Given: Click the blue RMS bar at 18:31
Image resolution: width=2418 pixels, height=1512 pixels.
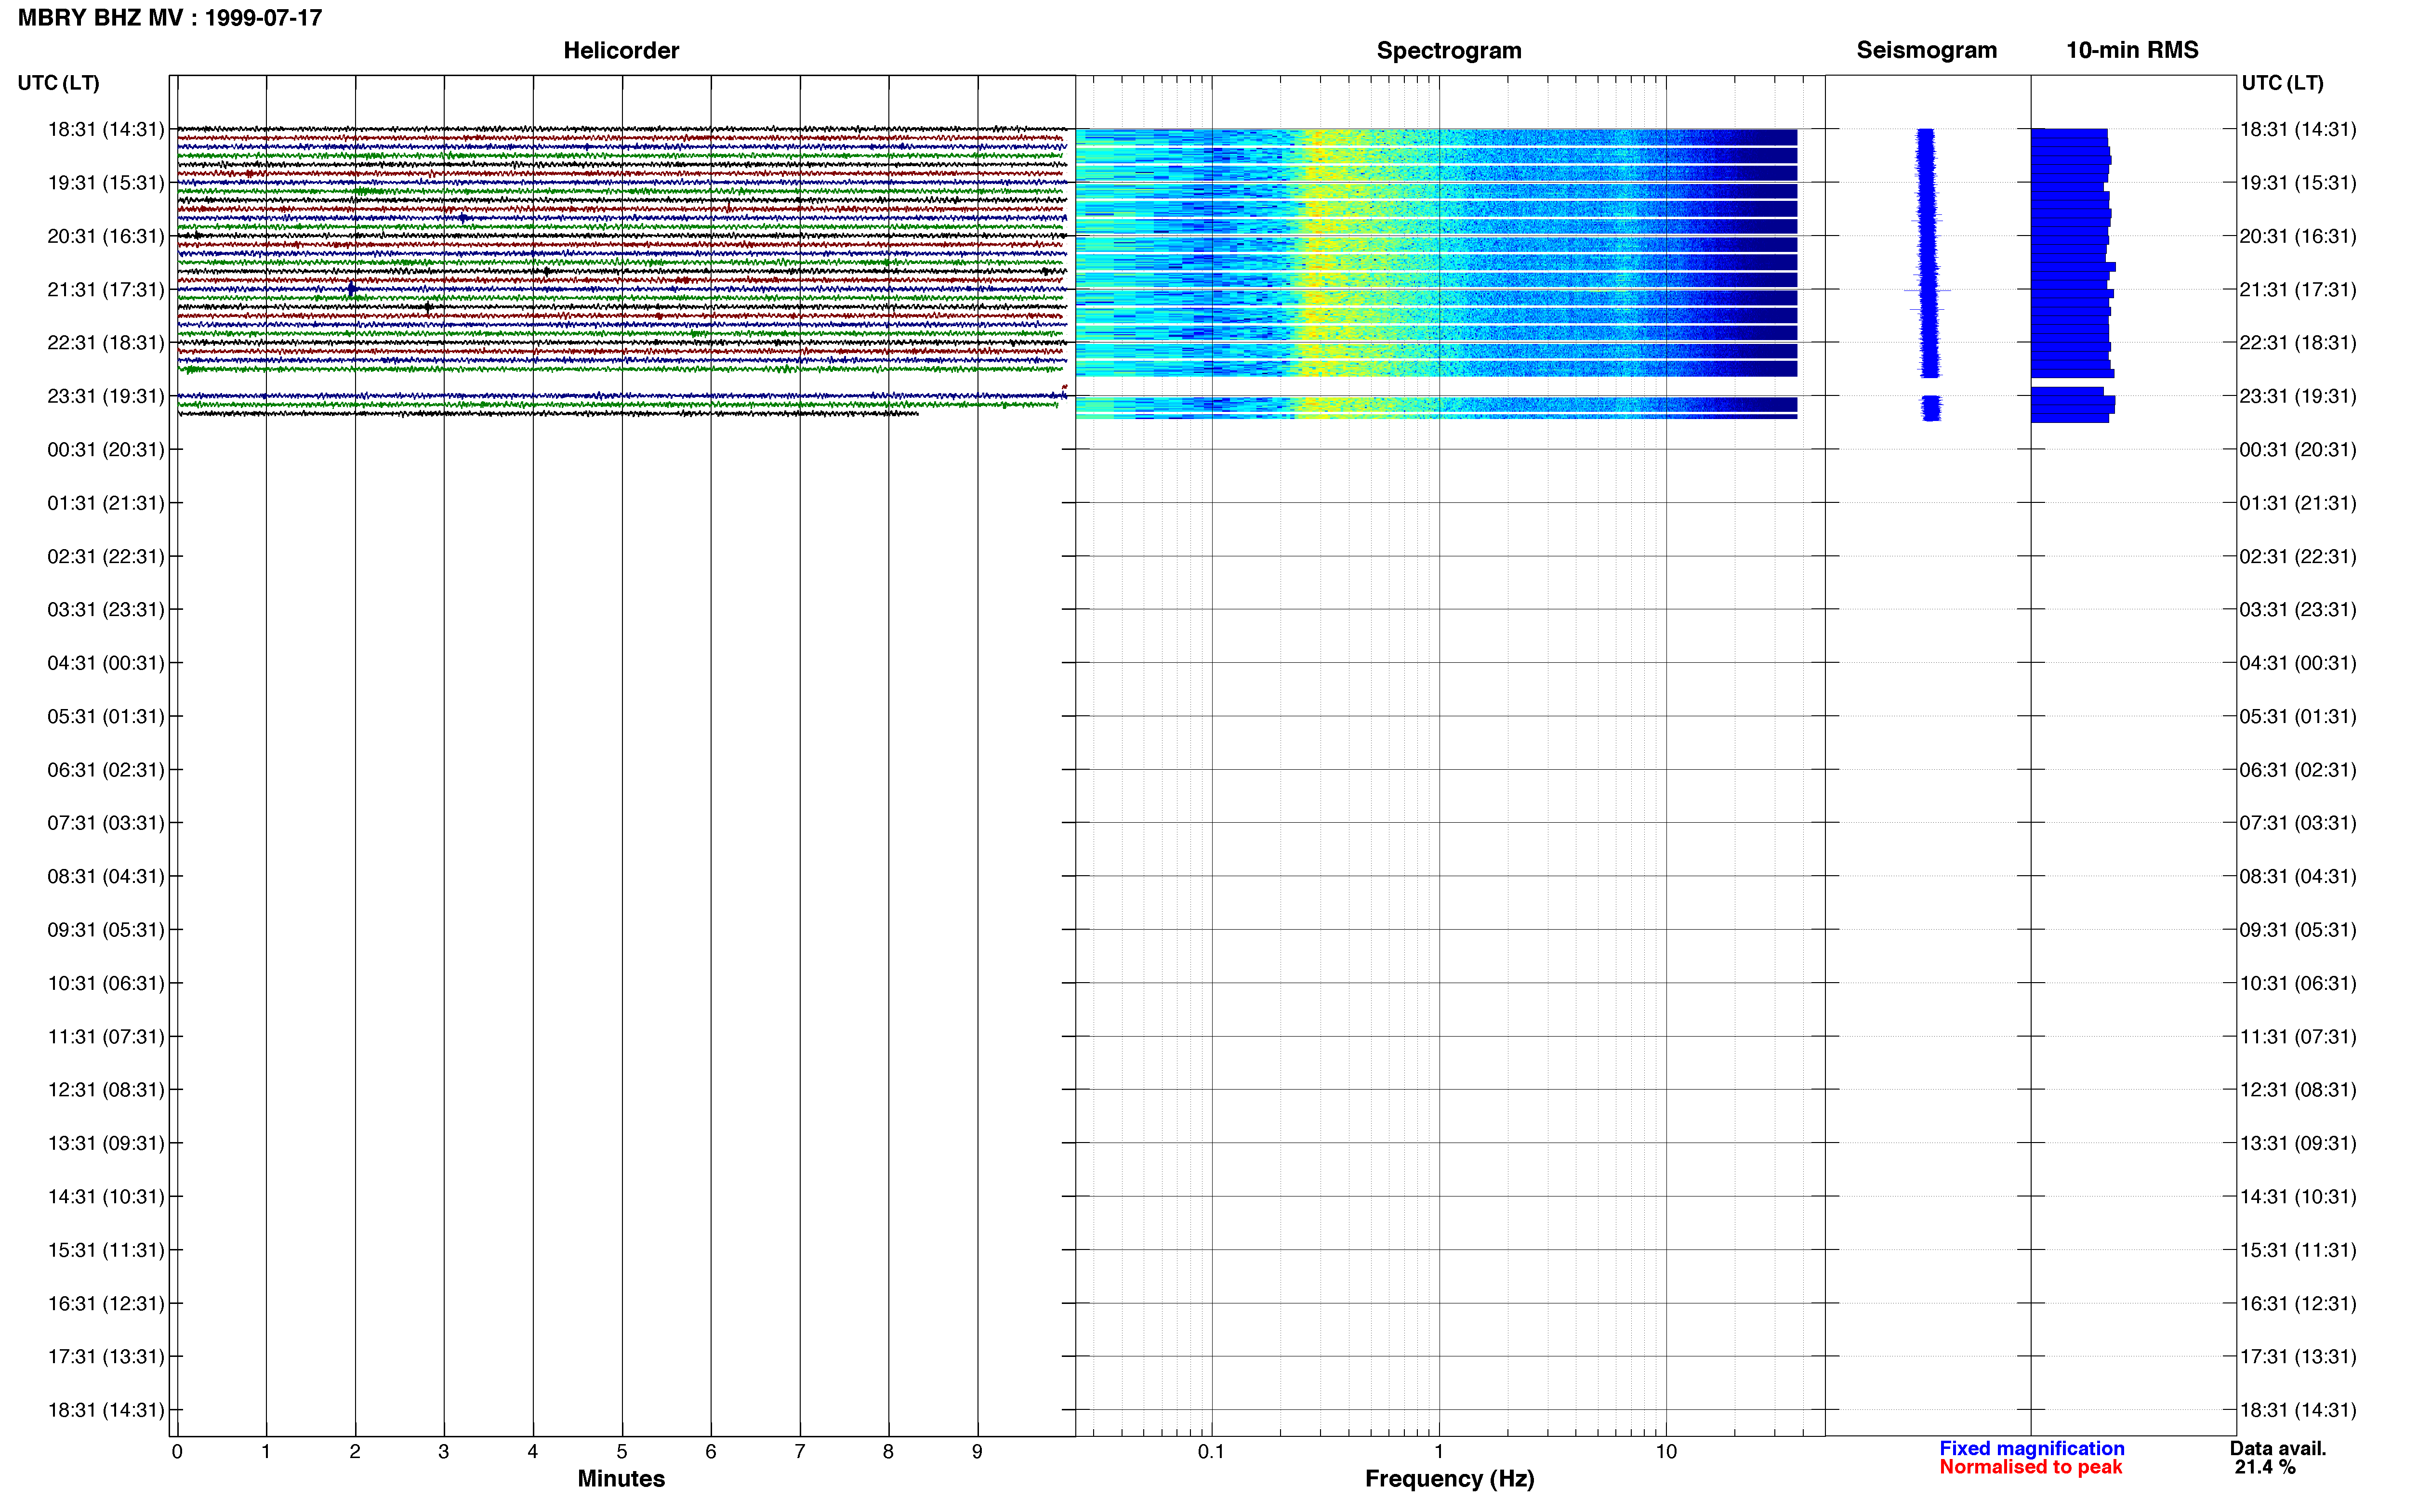Looking at the screenshot, I should click(x=2069, y=133).
